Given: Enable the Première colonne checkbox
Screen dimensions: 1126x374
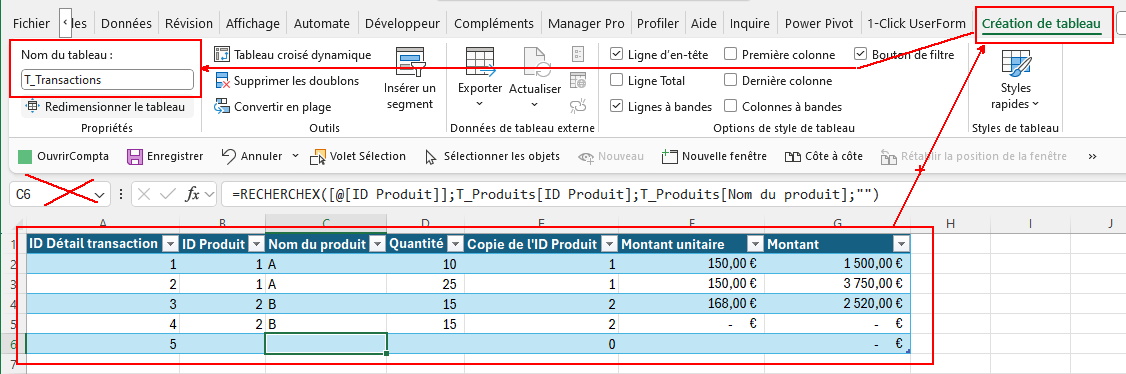Looking at the screenshot, I should point(730,55).
